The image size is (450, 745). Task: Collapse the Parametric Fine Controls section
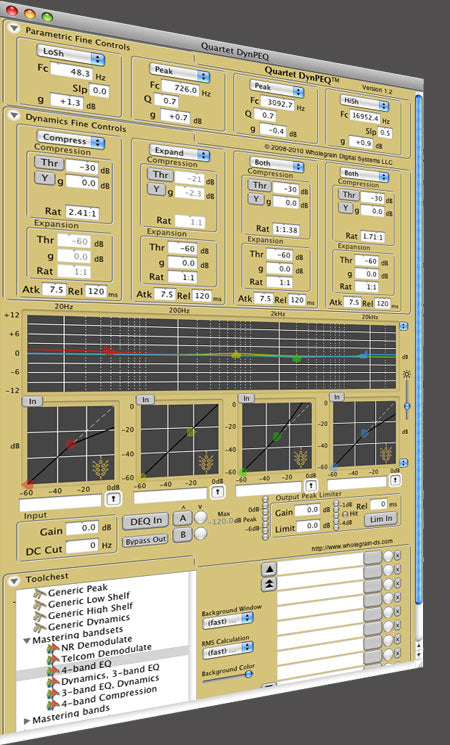coord(14,29)
